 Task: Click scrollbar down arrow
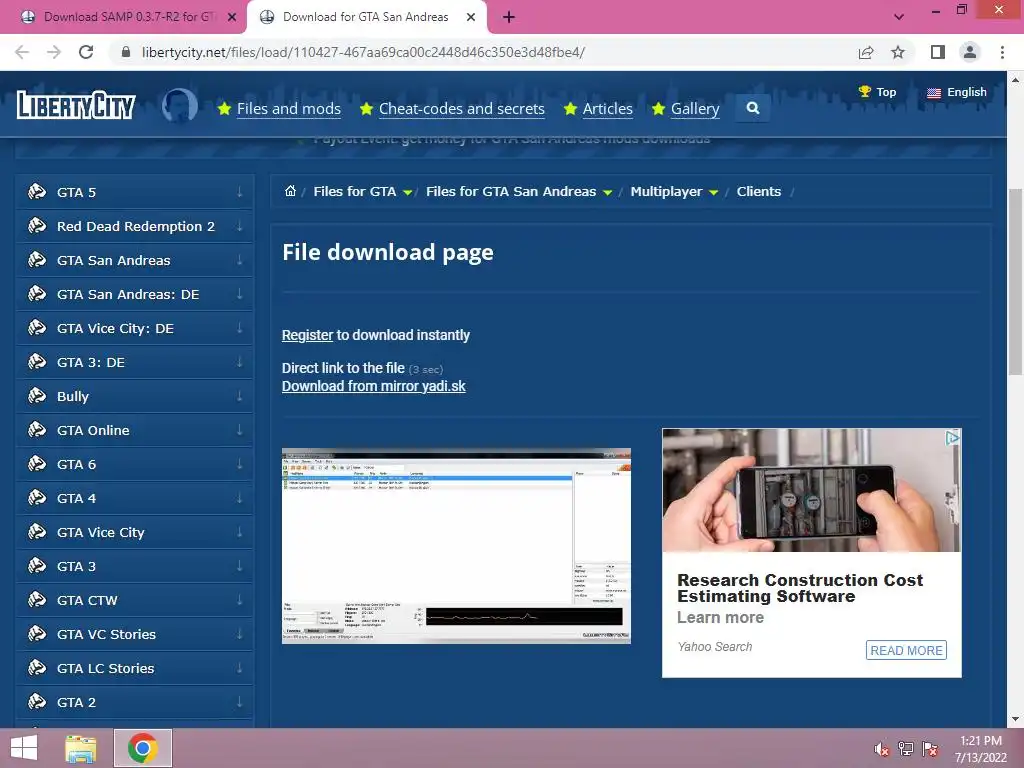click(1015, 719)
